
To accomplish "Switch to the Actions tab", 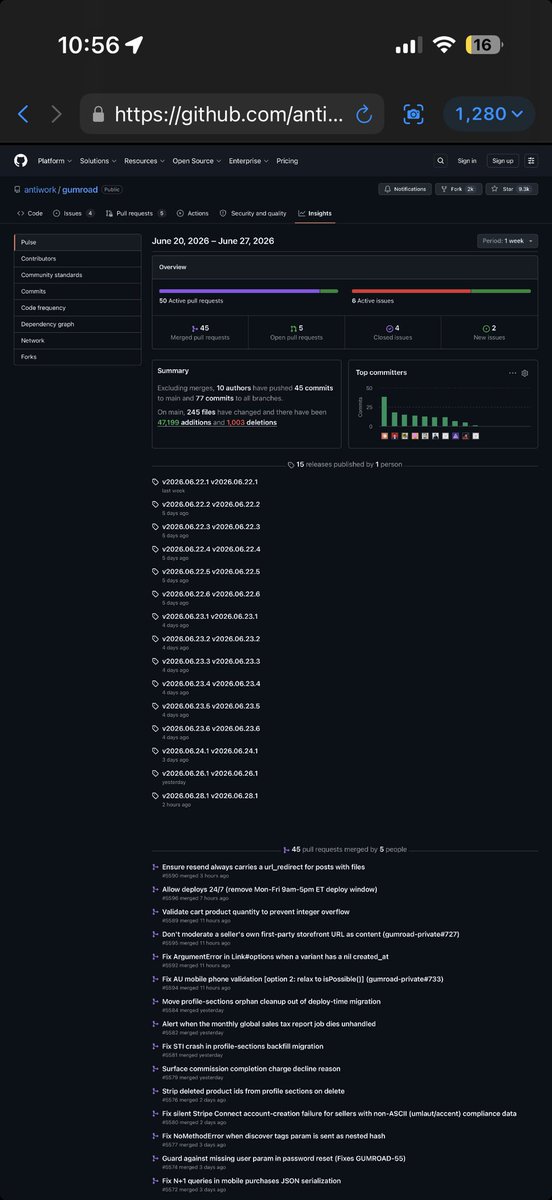I will click(193, 213).
